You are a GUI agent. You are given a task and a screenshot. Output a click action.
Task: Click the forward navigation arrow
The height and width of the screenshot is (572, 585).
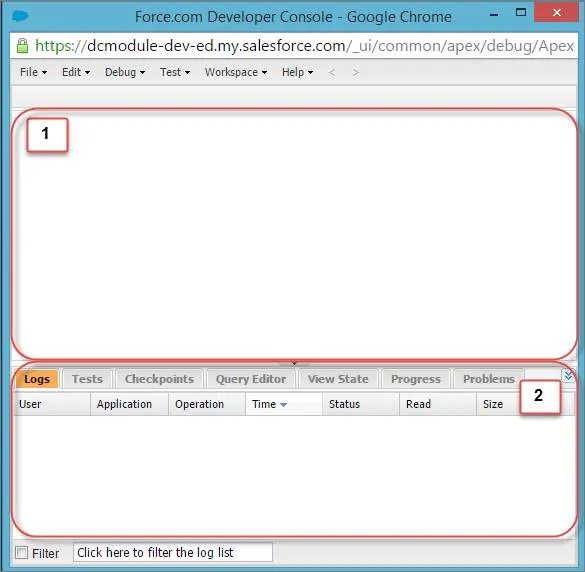tap(356, 72)
